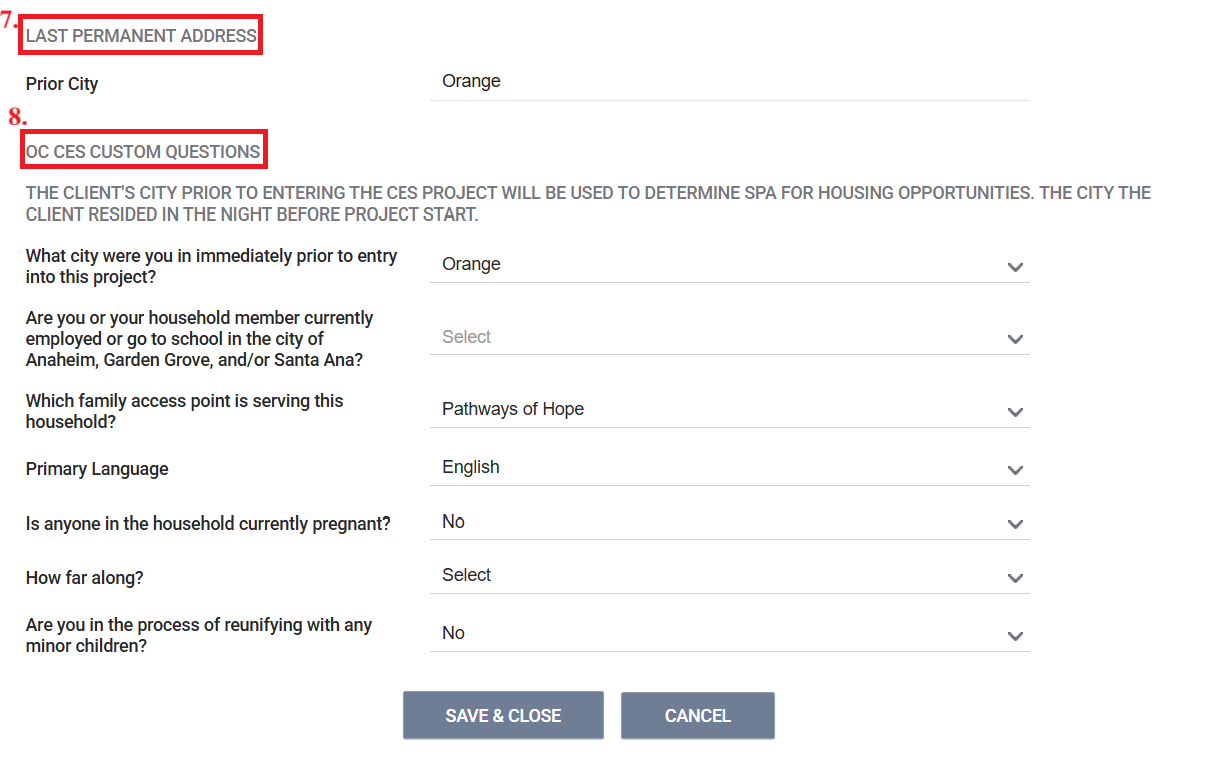Screen dimensions: 1224x769
Task: Click chevron arrow of Primary Language dropdown
Action: click(1015, 470)
